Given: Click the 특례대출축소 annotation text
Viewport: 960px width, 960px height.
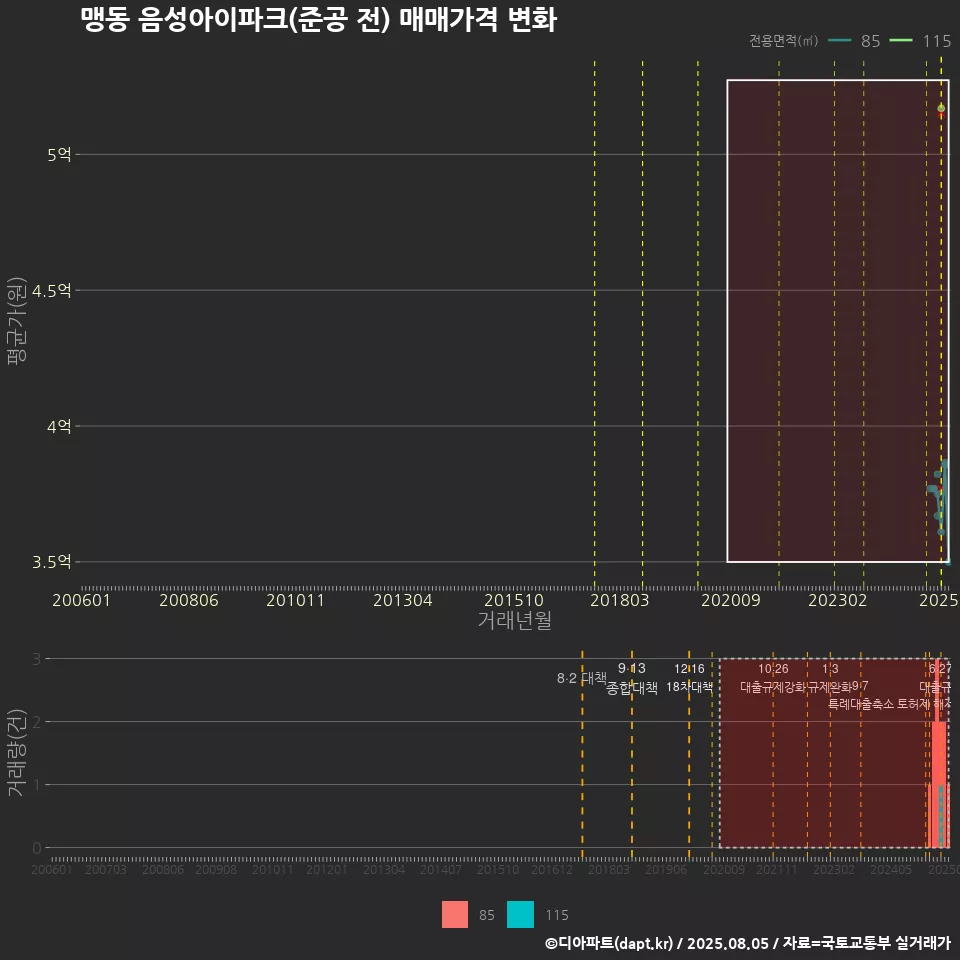Looking at the screenshot, I should click(x=861, y=704).
